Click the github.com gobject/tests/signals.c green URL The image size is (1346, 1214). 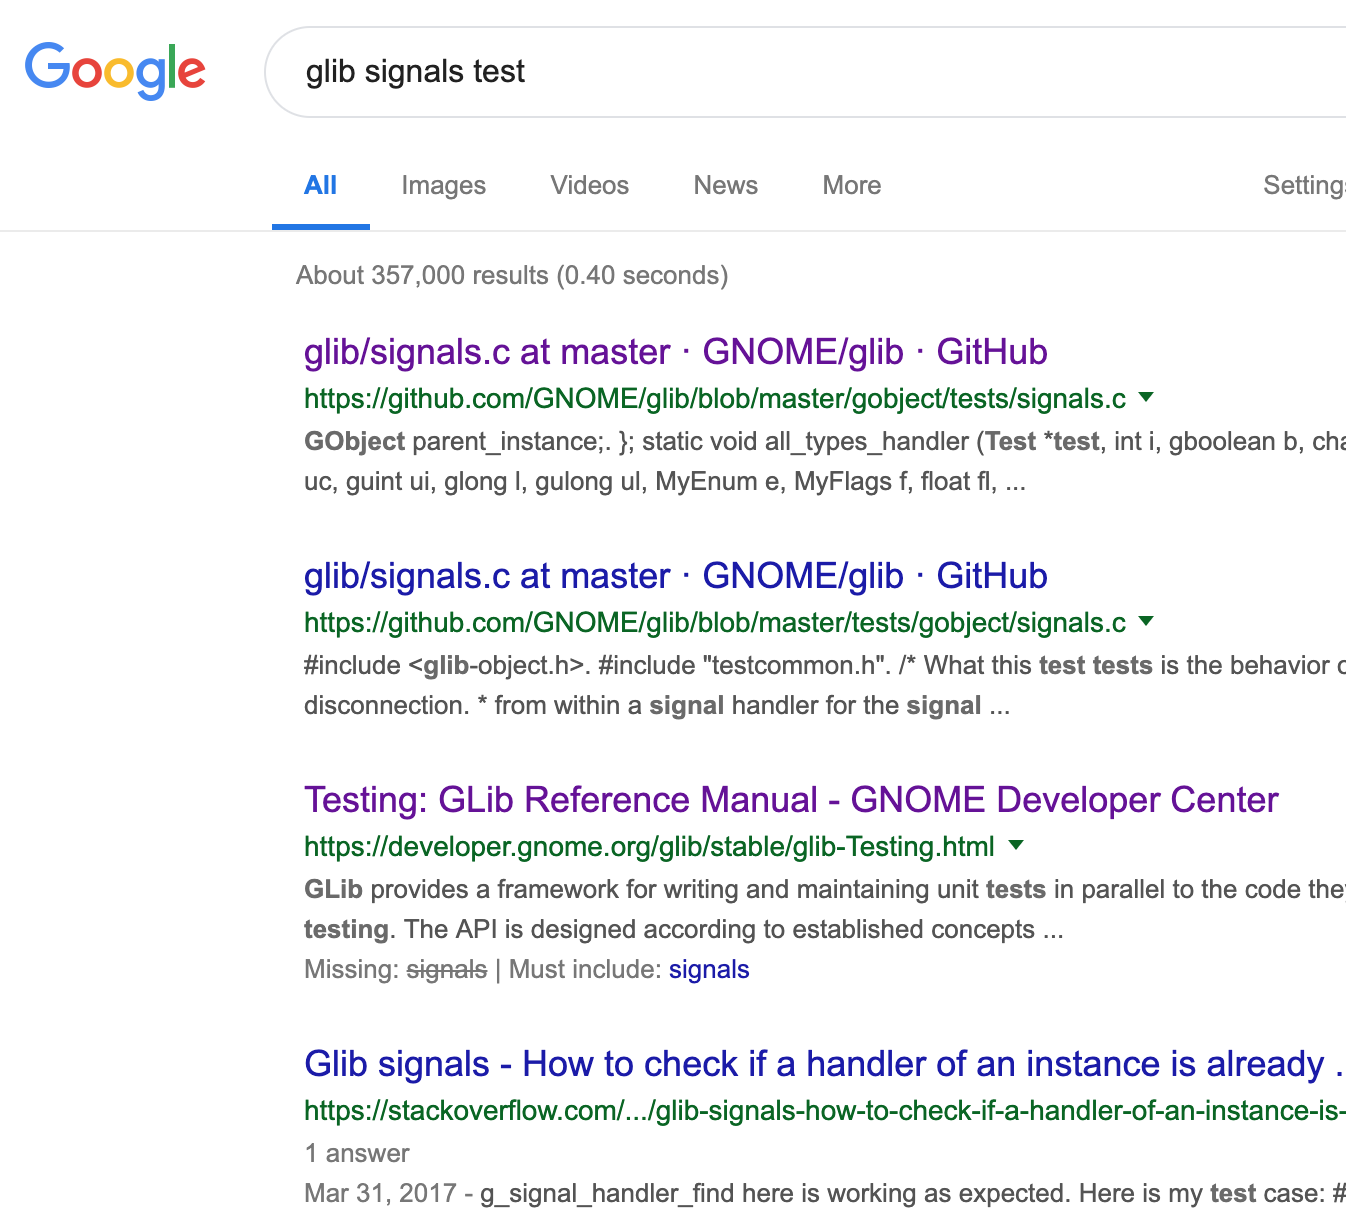tap(715, 399)
